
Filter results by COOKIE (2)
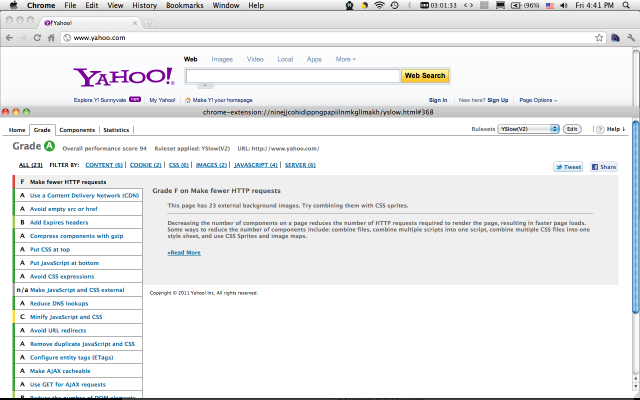146,165
